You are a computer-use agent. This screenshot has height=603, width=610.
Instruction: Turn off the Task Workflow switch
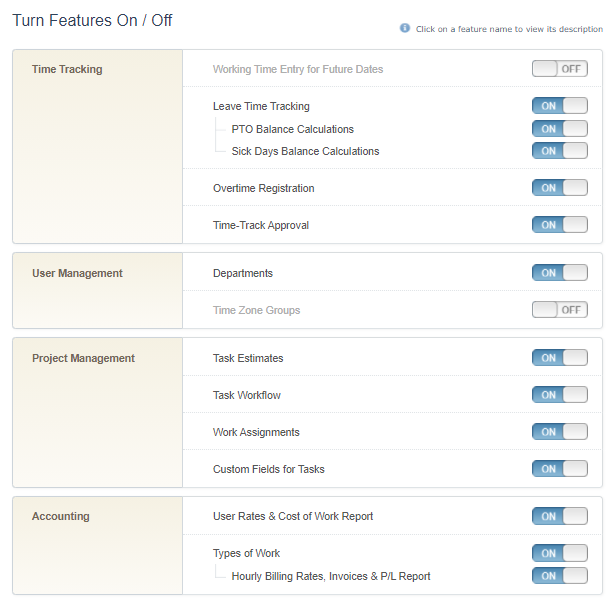pos(559,395)
